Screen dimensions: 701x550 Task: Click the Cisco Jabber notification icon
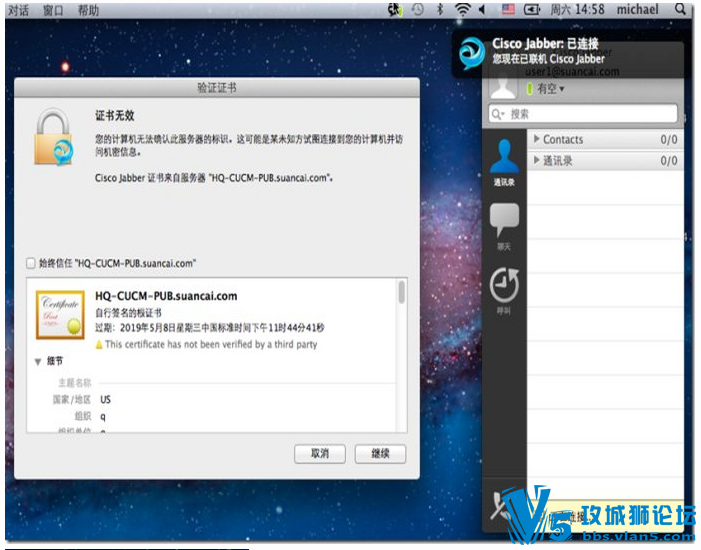coord(471,53)
